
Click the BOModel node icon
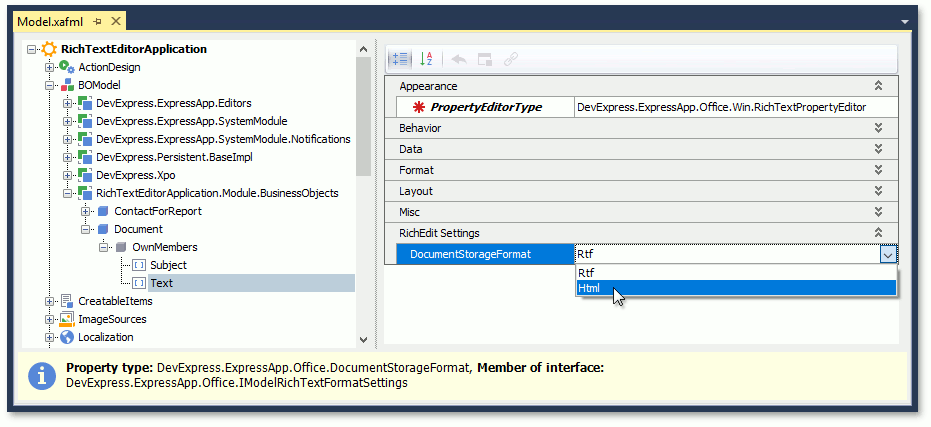pyautogui.click(x=67, y=86)
